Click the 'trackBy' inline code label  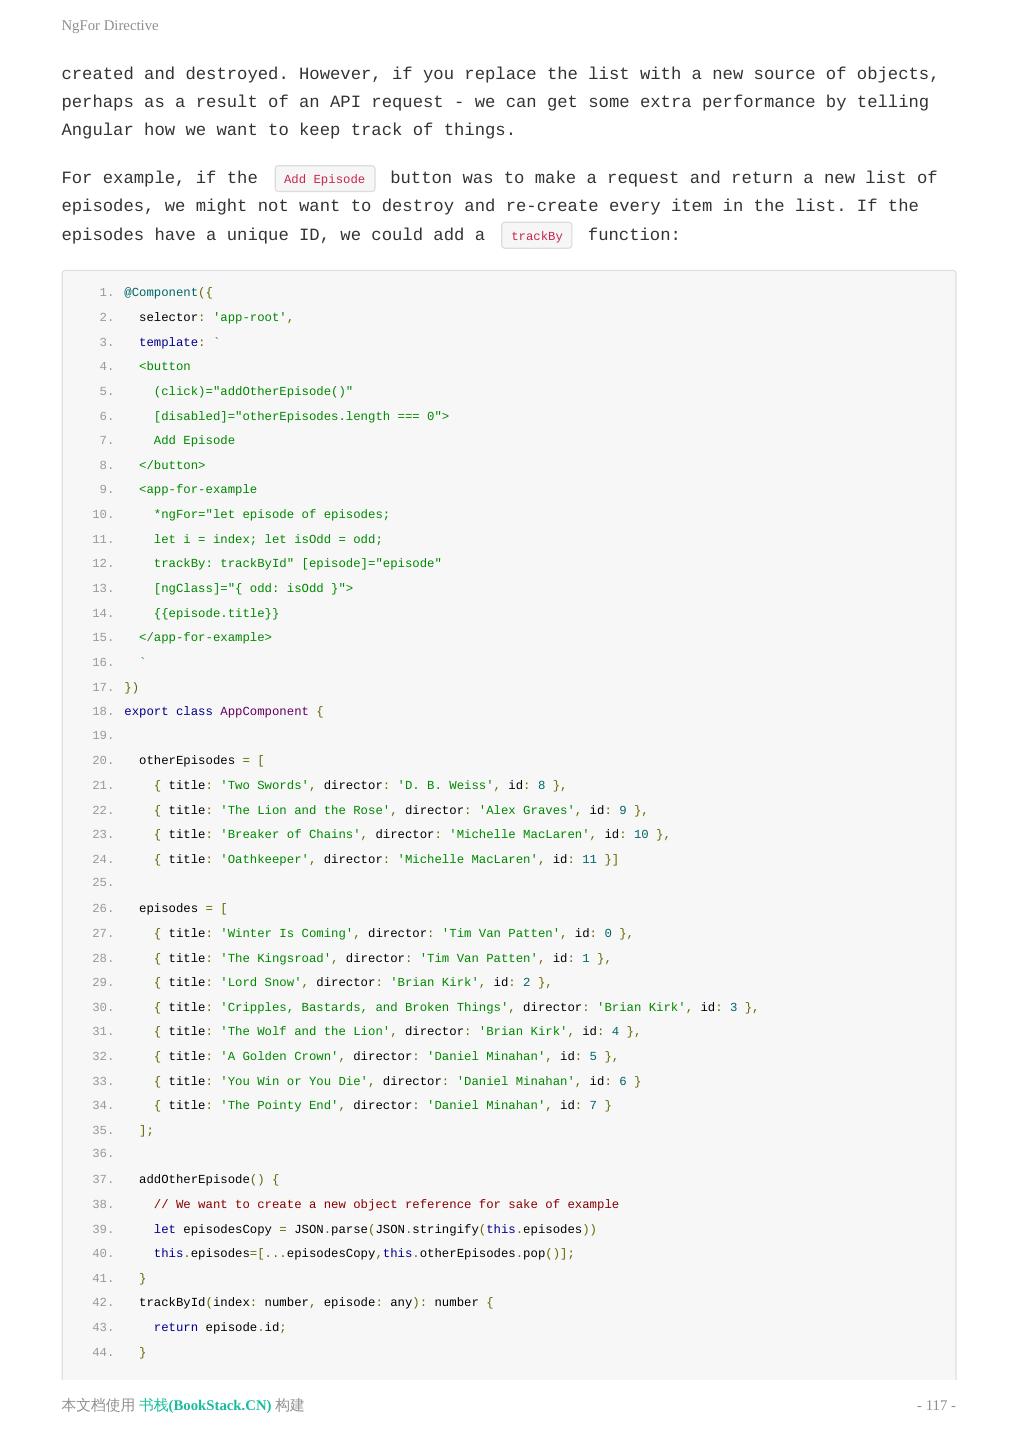tap(536, 236)
